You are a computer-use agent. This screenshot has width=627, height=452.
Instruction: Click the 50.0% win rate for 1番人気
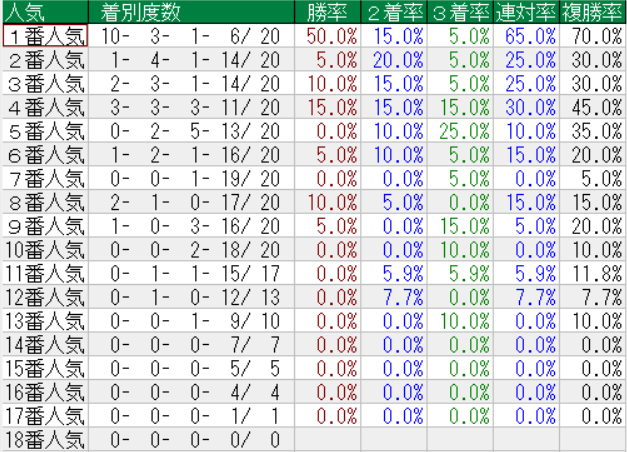333,35
